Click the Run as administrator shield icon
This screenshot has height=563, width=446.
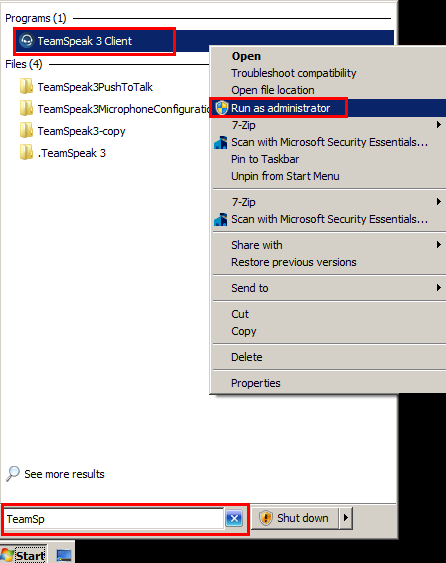point(222,108)
